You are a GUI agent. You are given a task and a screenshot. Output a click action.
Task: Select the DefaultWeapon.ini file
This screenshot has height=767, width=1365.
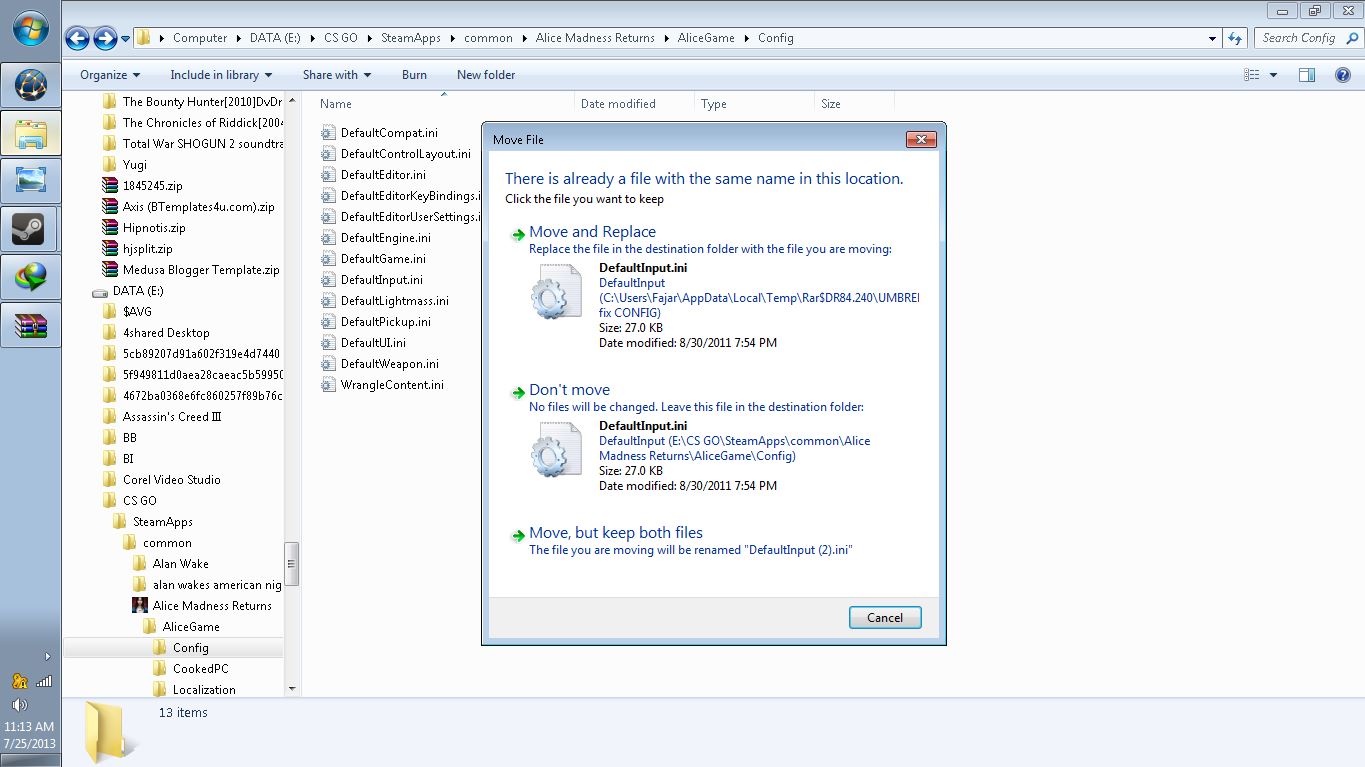tap(380, 364)
